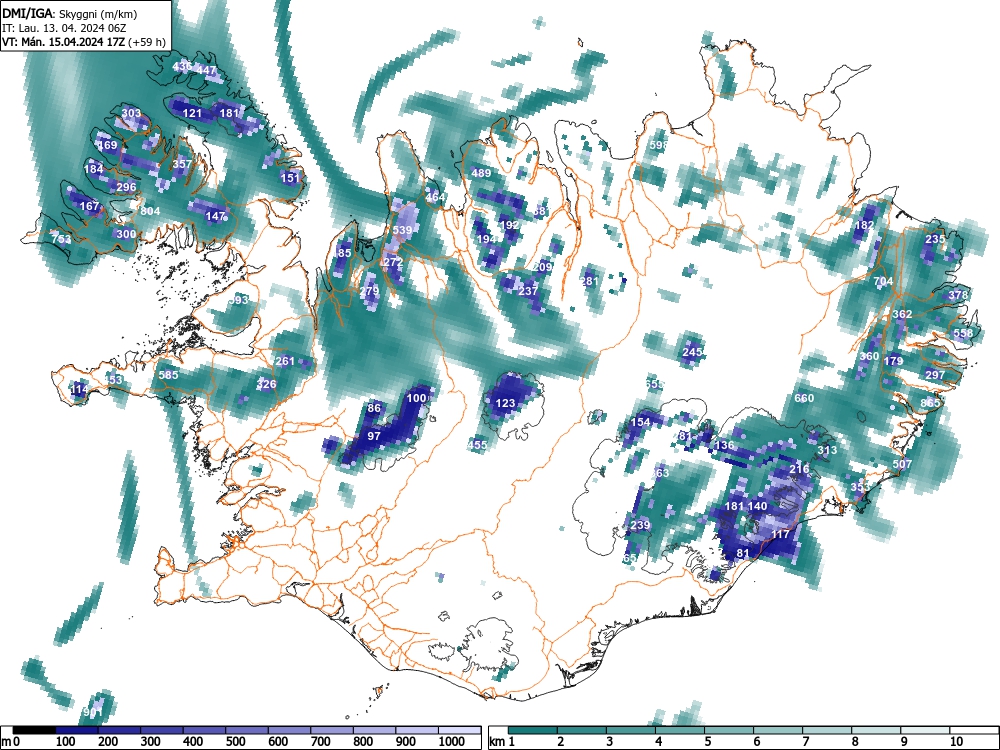Click the 'VT: Mán. 15.04.2024 17Z' validity line
The height and width of the screenshot is (750, 1000).
point(84,42)
